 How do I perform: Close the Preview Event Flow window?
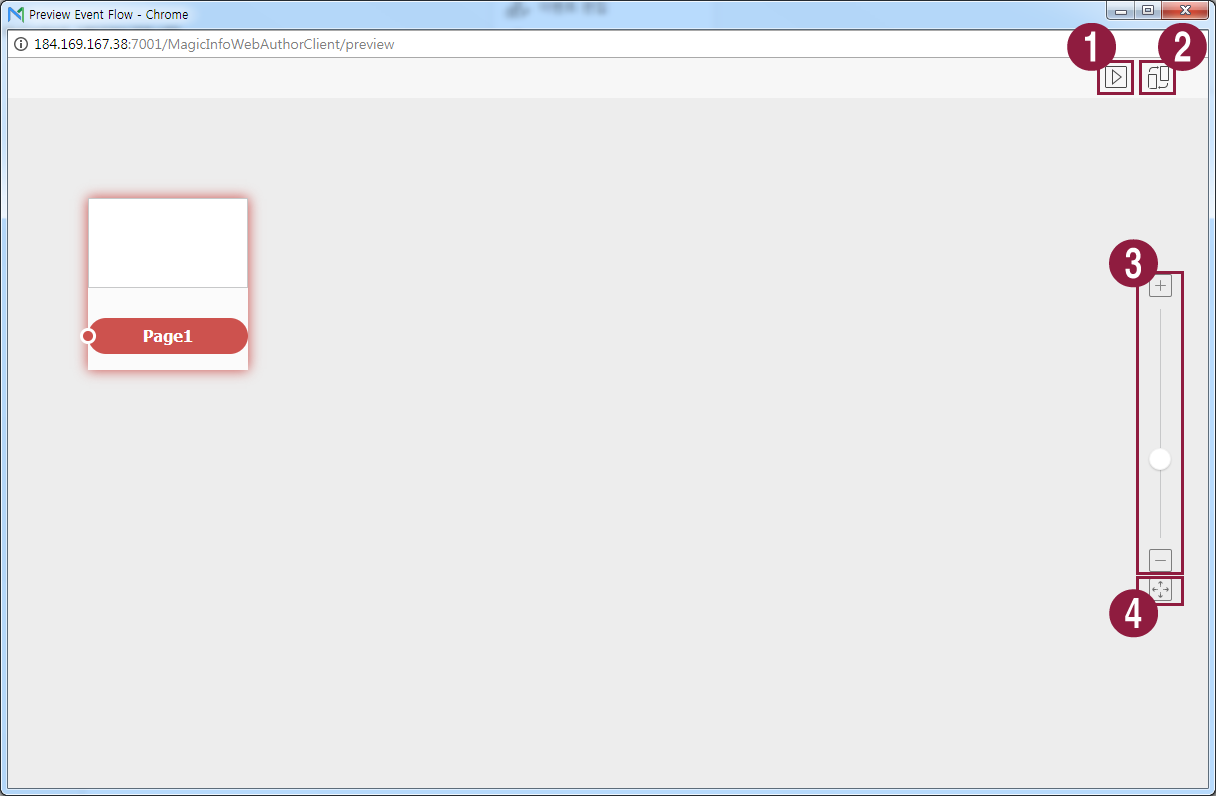1185,11
